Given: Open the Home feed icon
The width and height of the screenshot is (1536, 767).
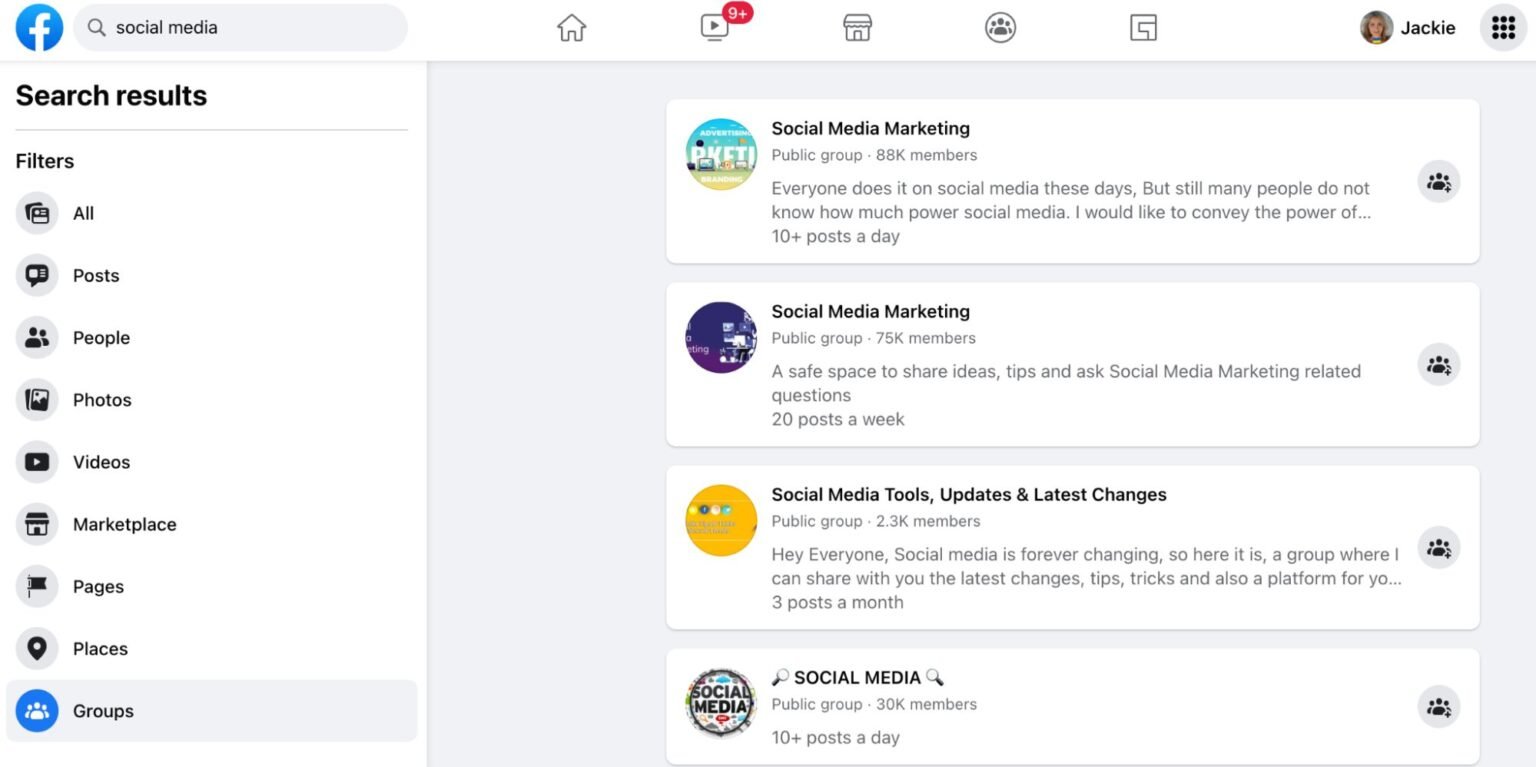Looking at the screenshot, I should point(571,28).
